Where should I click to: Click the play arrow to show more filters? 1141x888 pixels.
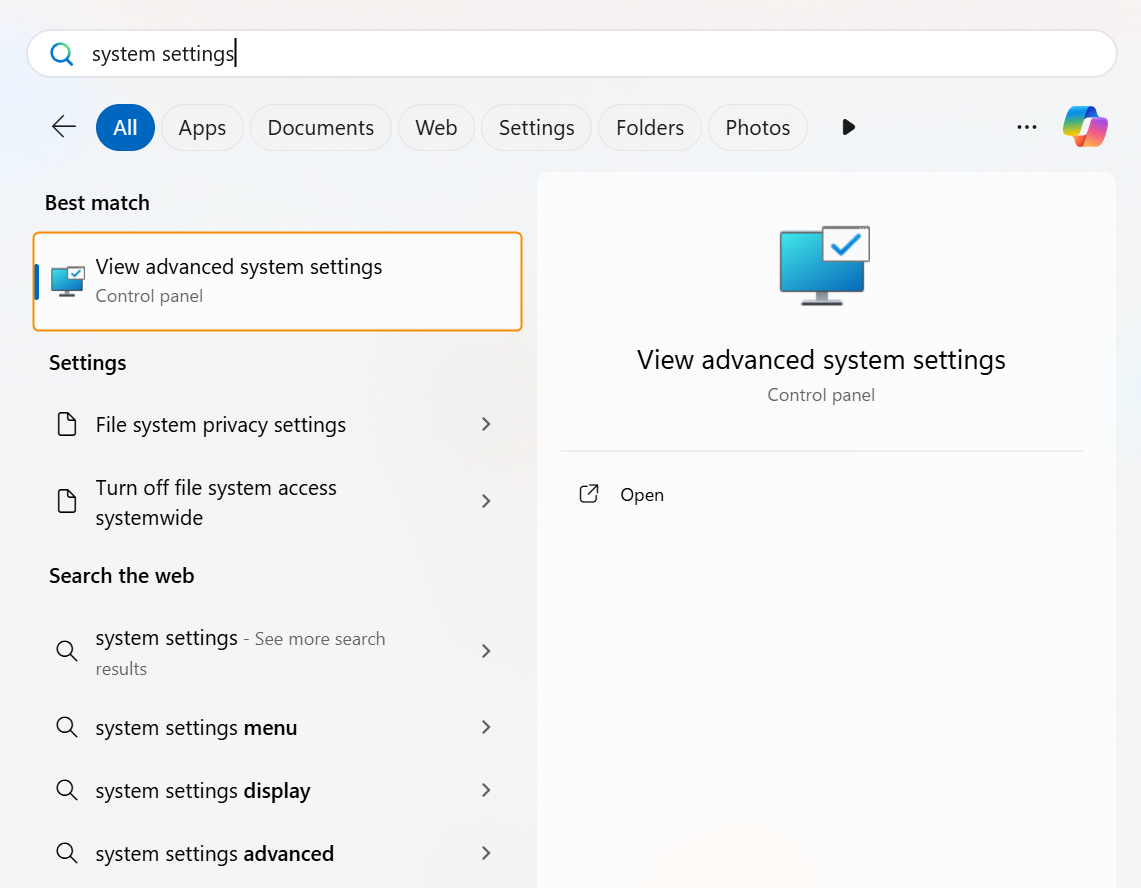[848, 127]
